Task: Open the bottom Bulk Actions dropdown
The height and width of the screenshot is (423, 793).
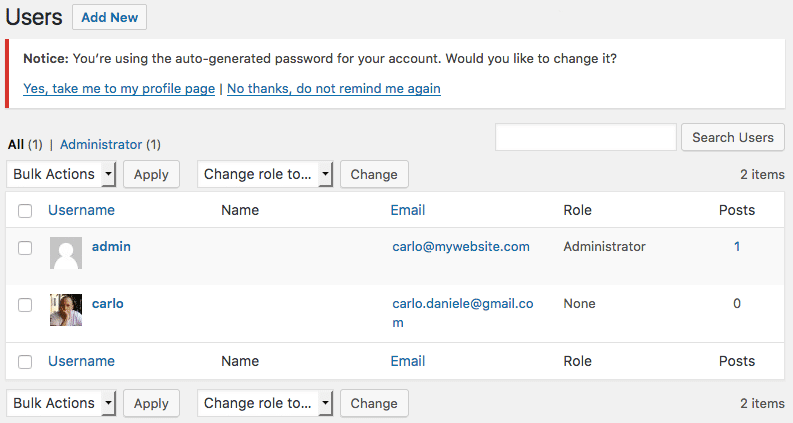Action: 62,403
